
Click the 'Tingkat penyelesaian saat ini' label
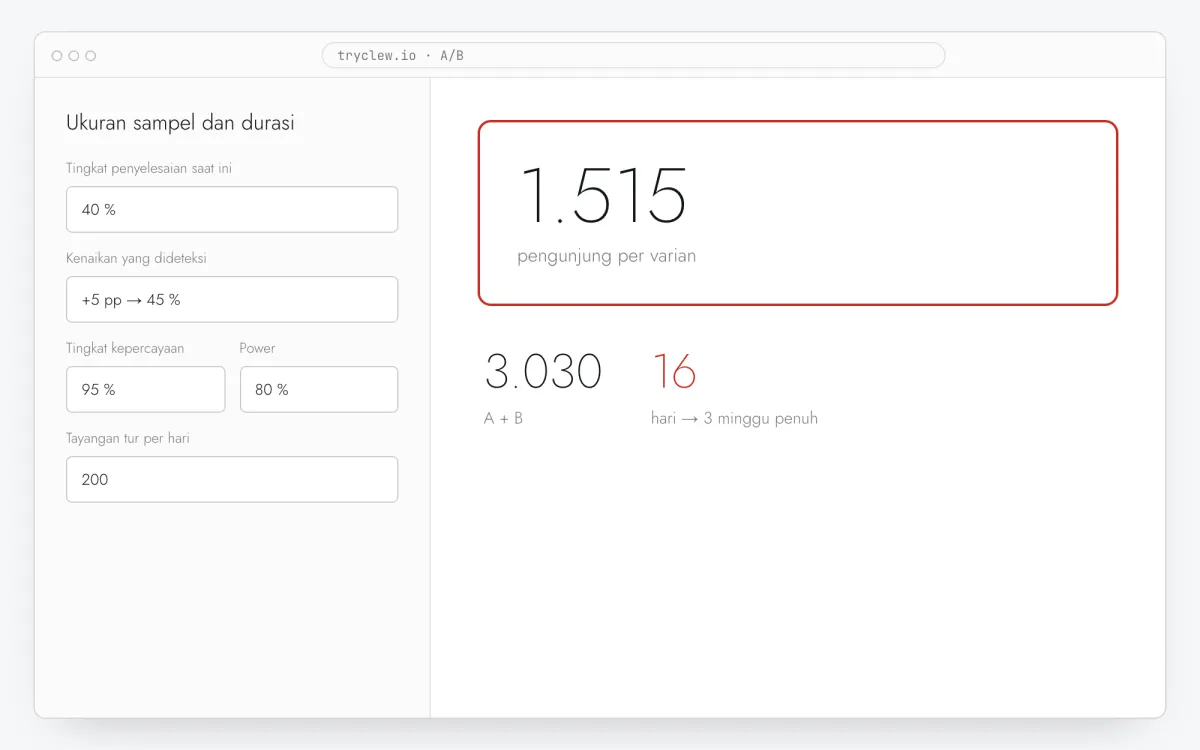coord(149,168)
